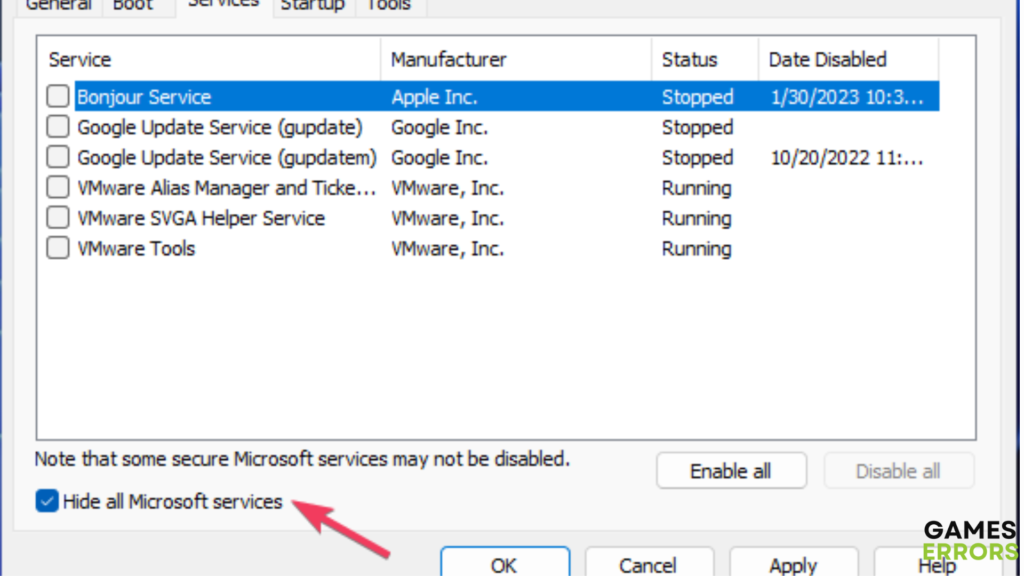
Task: Click the Date Disabled column header
Action: coord(848,60)
